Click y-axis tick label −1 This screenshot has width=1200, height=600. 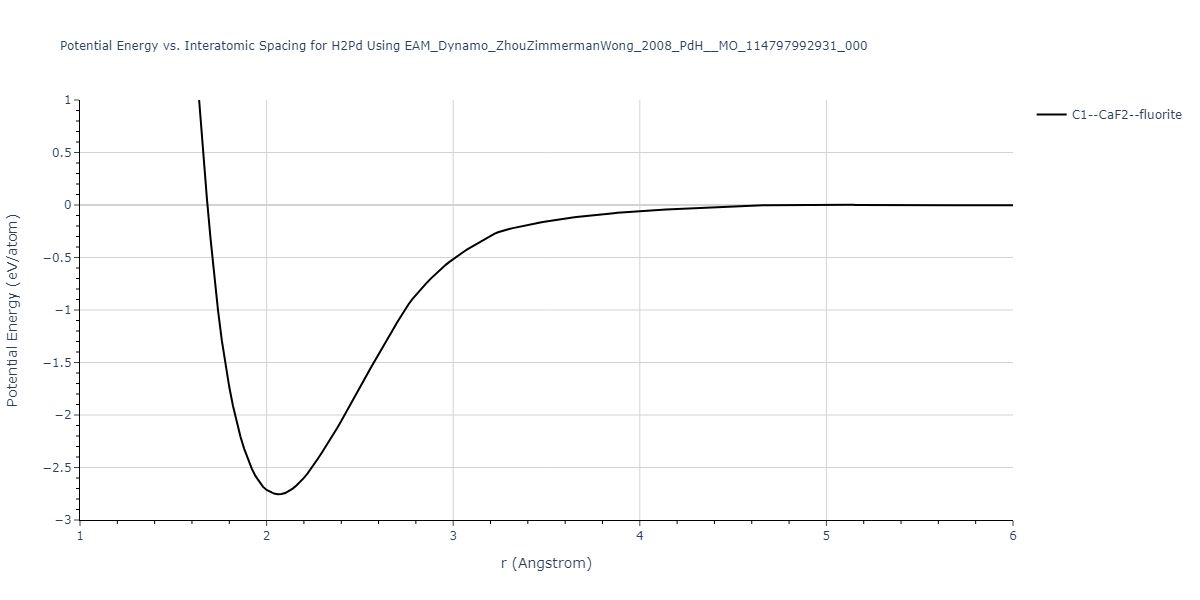coord(62,310)
